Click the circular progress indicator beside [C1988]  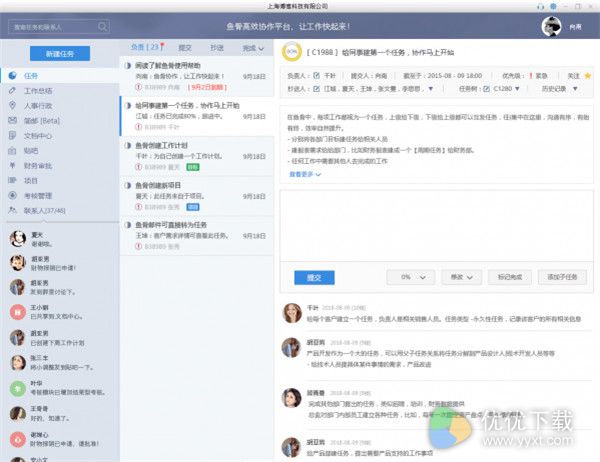point(292,52)
